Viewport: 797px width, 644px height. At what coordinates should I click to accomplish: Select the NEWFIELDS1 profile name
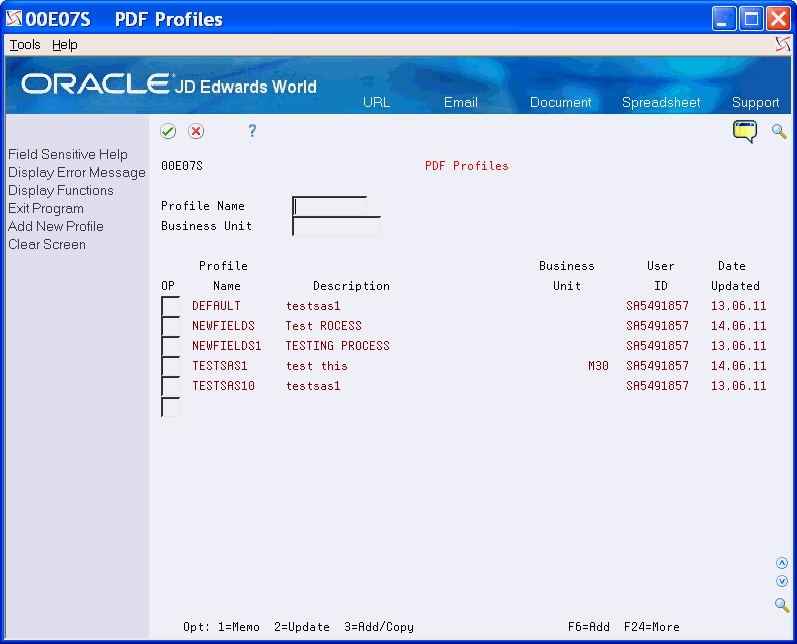point(226,346)
